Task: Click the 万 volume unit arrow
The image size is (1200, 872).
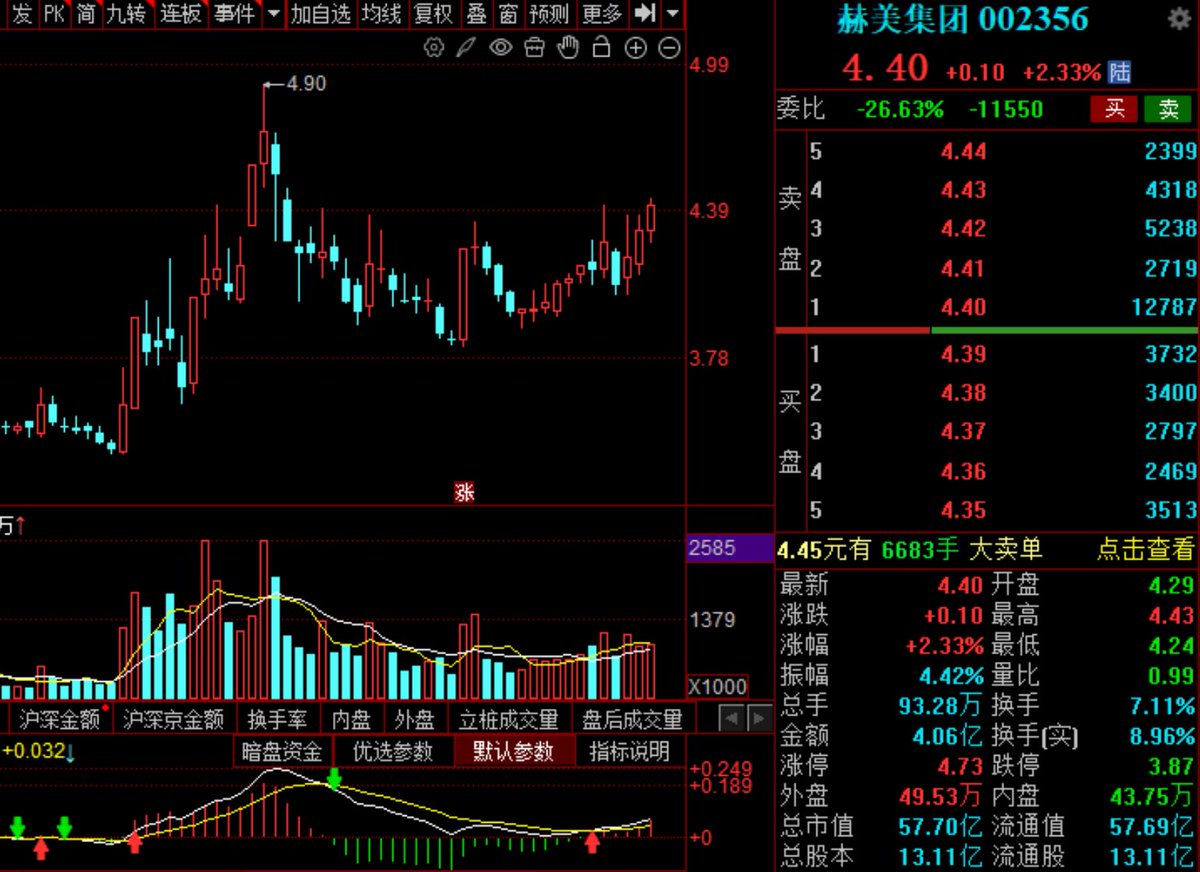Action: click(x=13, y=524)
